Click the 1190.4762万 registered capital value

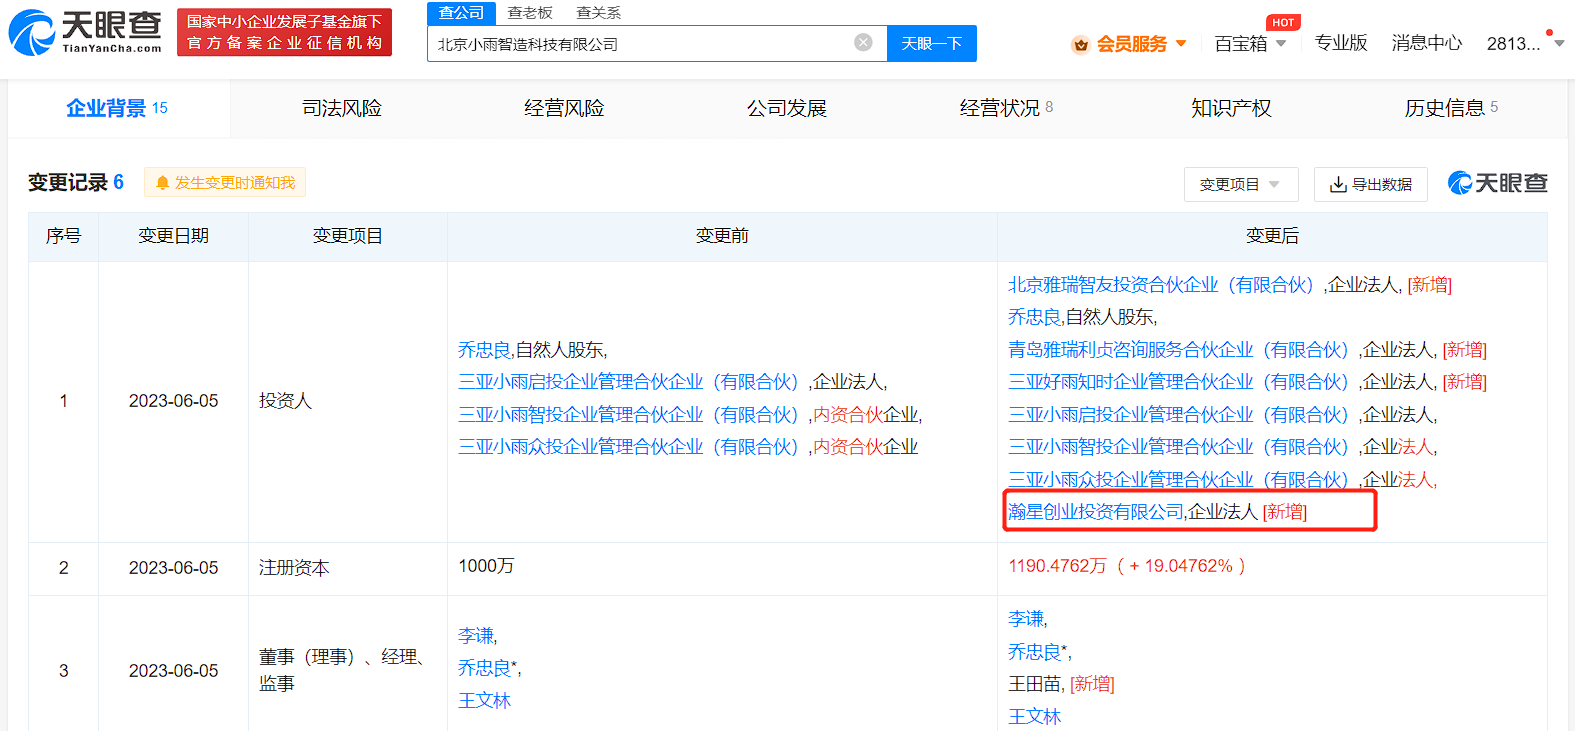(1058, 566)
